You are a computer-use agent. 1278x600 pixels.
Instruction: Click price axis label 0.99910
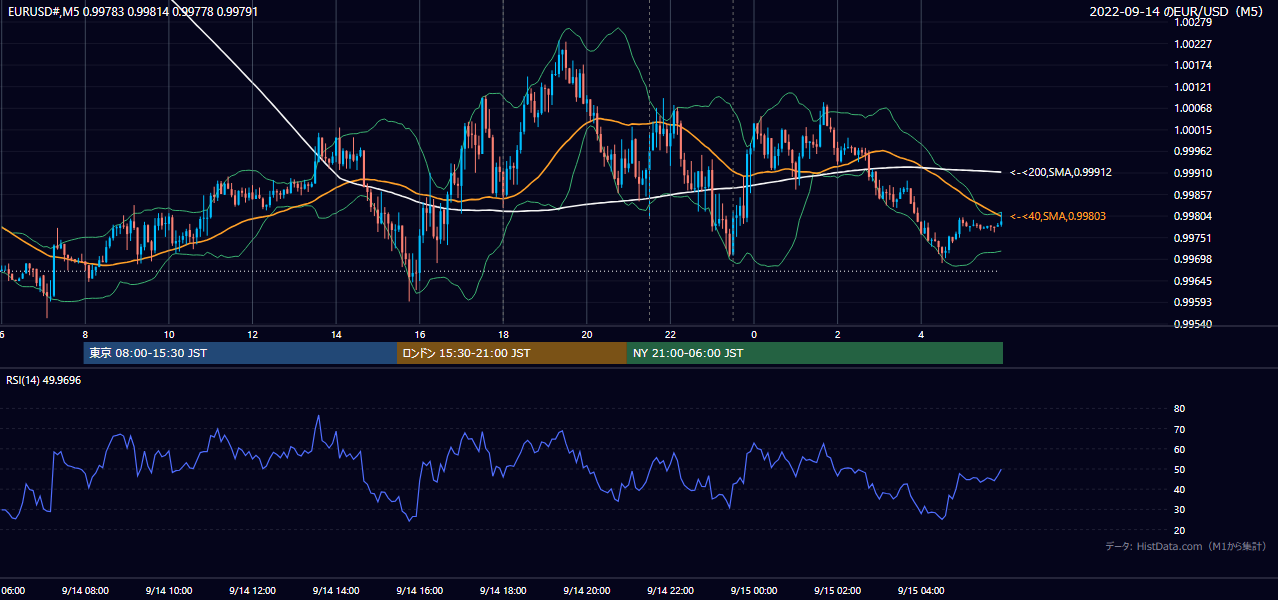(1194, 173)
